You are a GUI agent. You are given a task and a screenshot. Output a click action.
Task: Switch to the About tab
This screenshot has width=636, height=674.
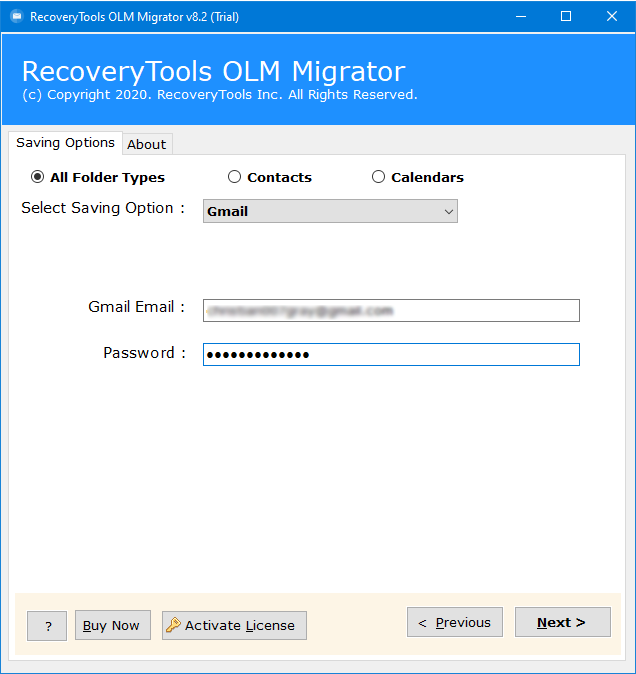(147, 144)
